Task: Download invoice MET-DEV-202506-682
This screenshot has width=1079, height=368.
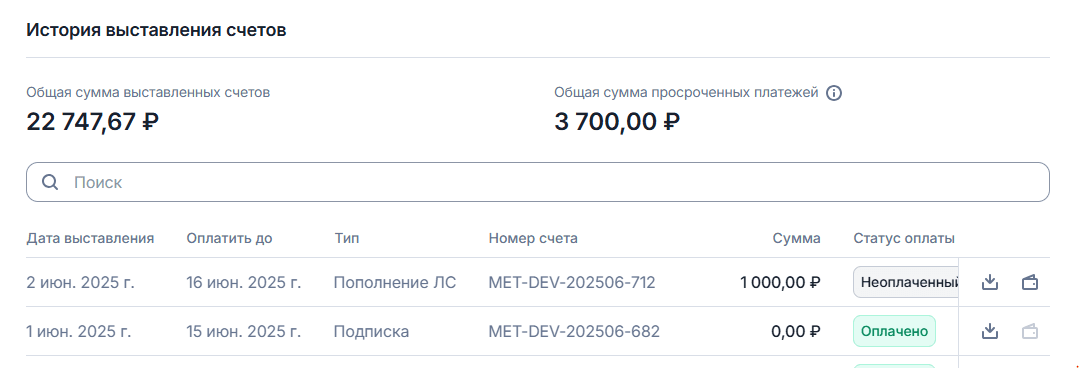Action: click(x=990, y=332)
